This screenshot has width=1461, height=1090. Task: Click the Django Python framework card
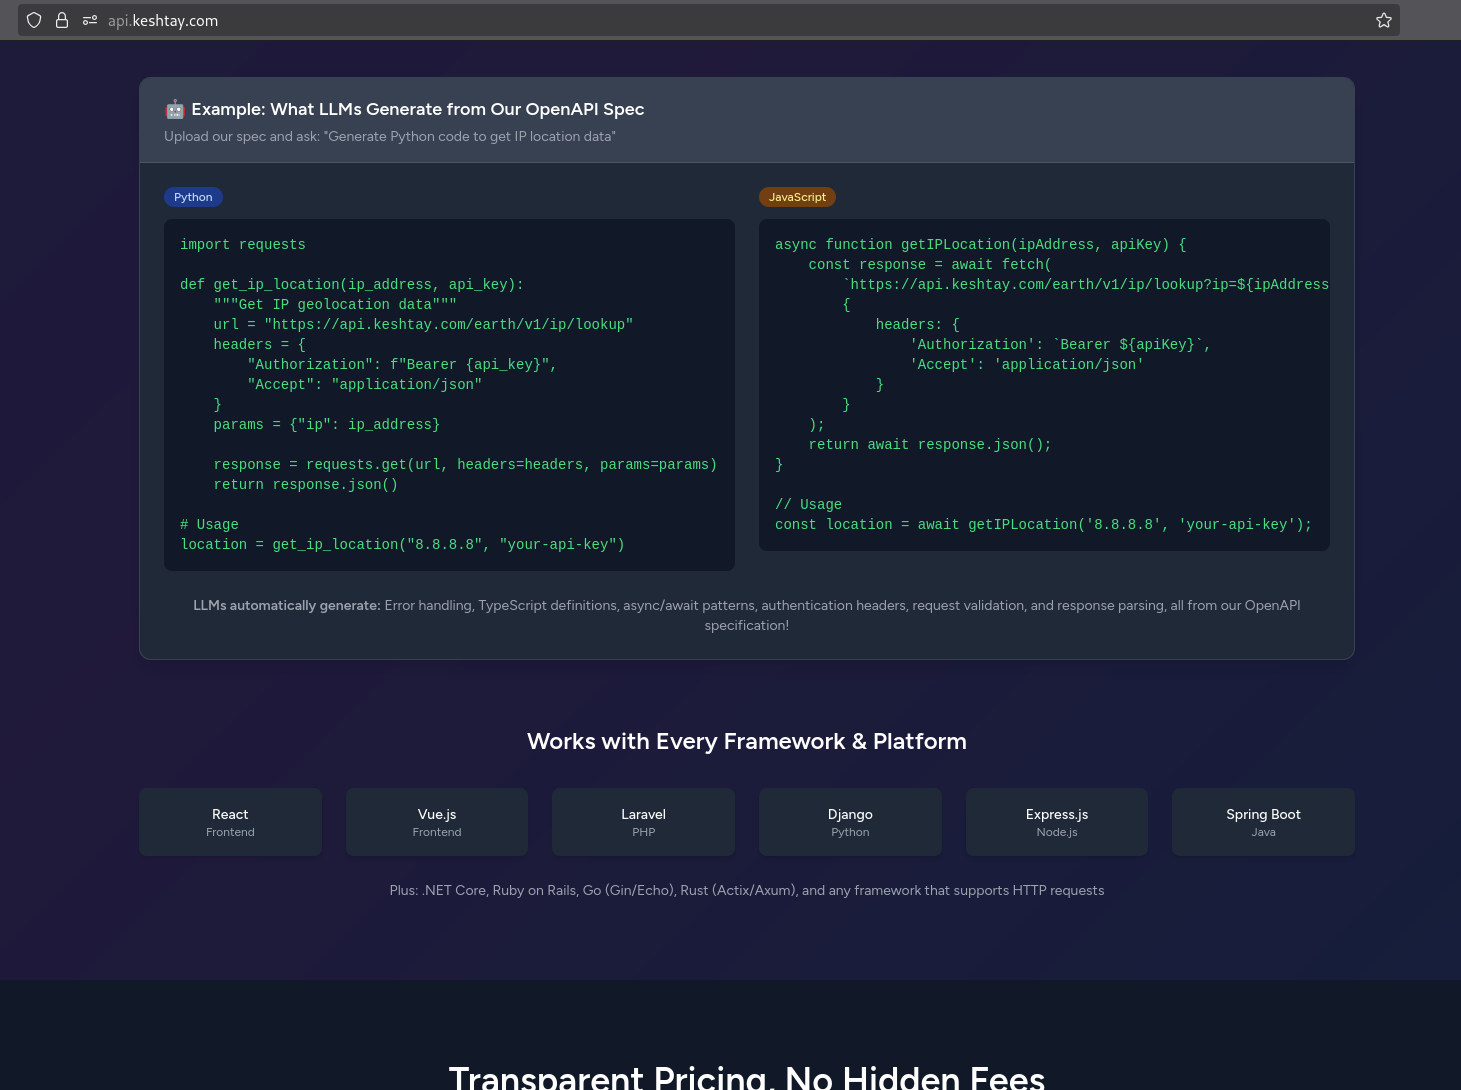(850, 821)
